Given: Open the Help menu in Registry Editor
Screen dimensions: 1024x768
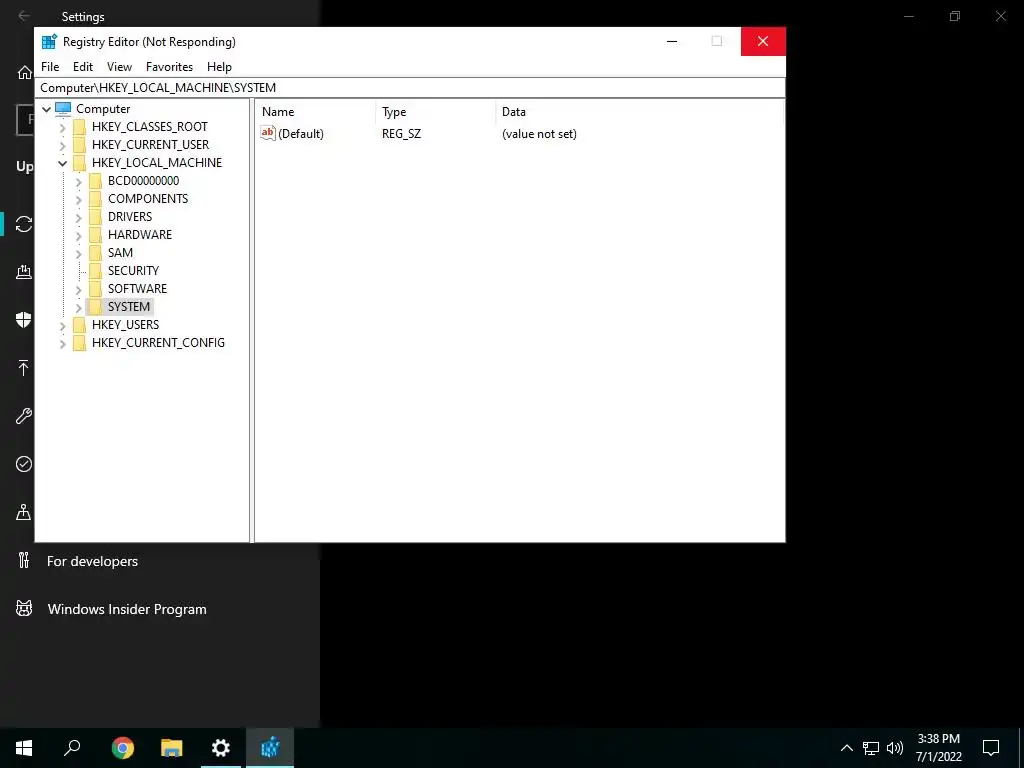Looking at the screenshot, I should (x=219, y=67).
